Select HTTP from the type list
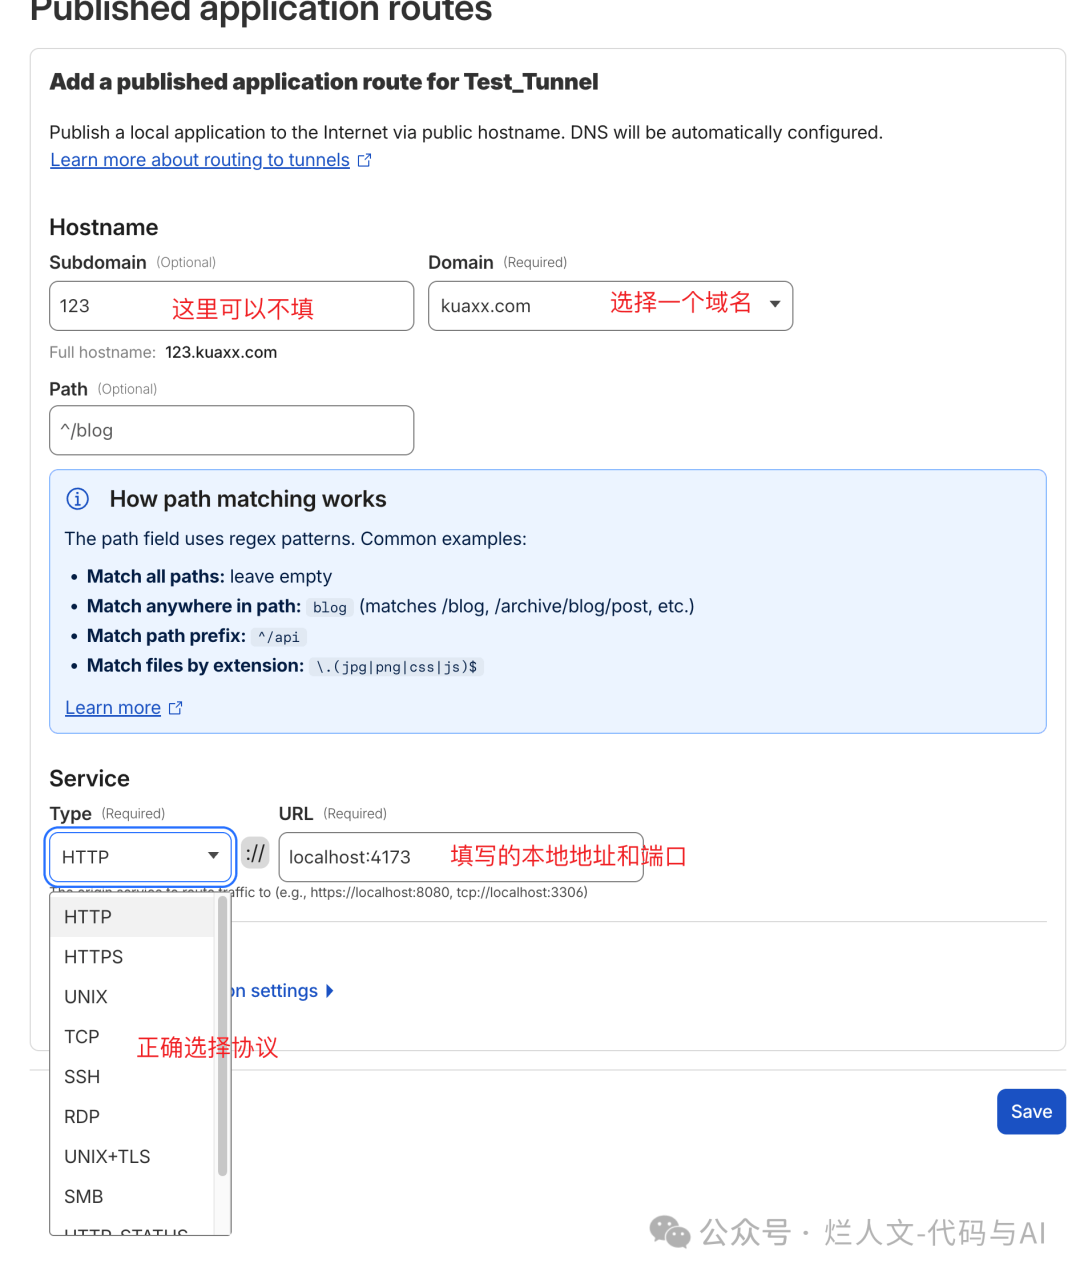1080x1276 pixels. point(88,917)
